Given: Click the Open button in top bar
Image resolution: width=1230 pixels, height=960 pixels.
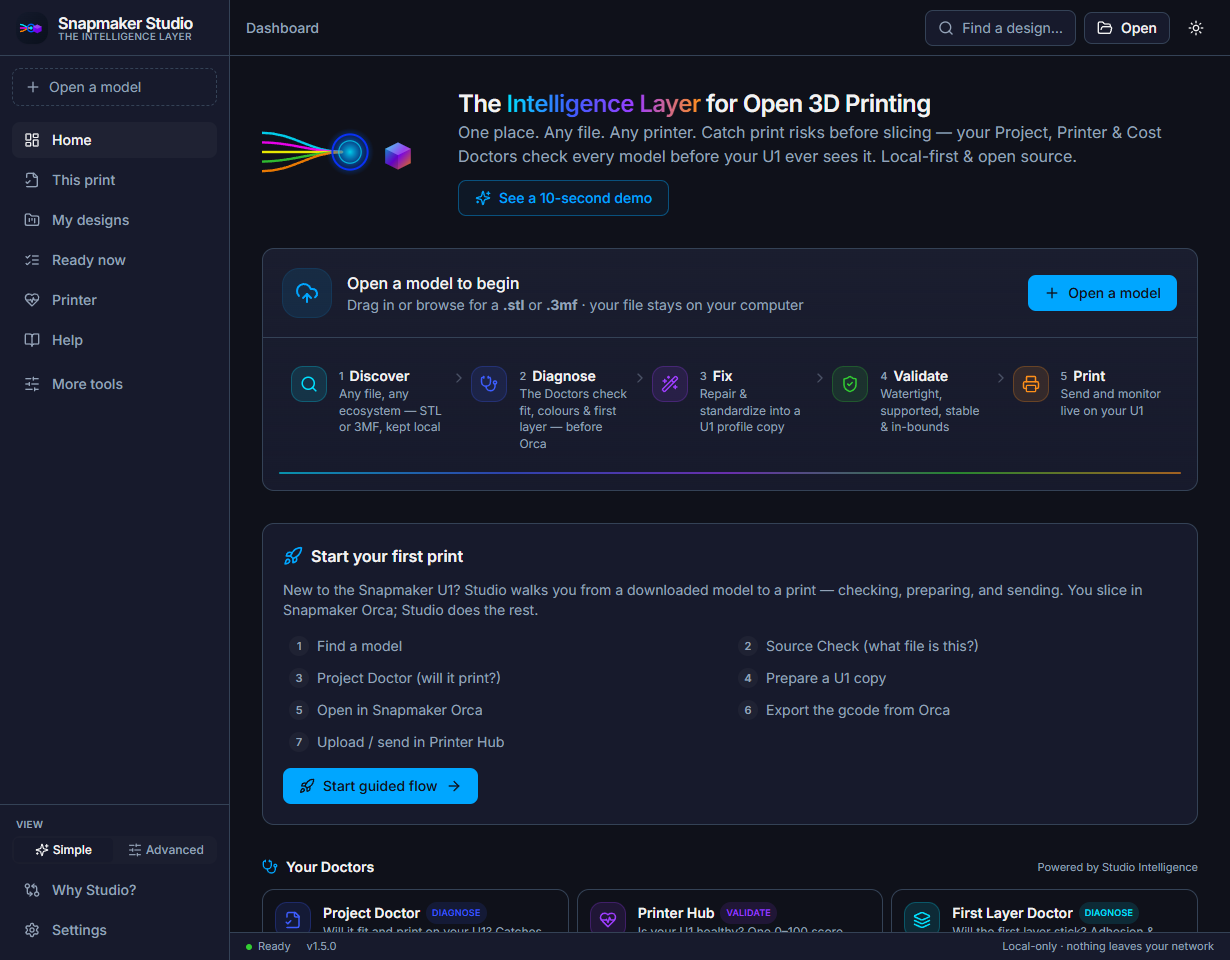Looking at the screenshot, I should pyautogui.click(x=1126, y=28).
